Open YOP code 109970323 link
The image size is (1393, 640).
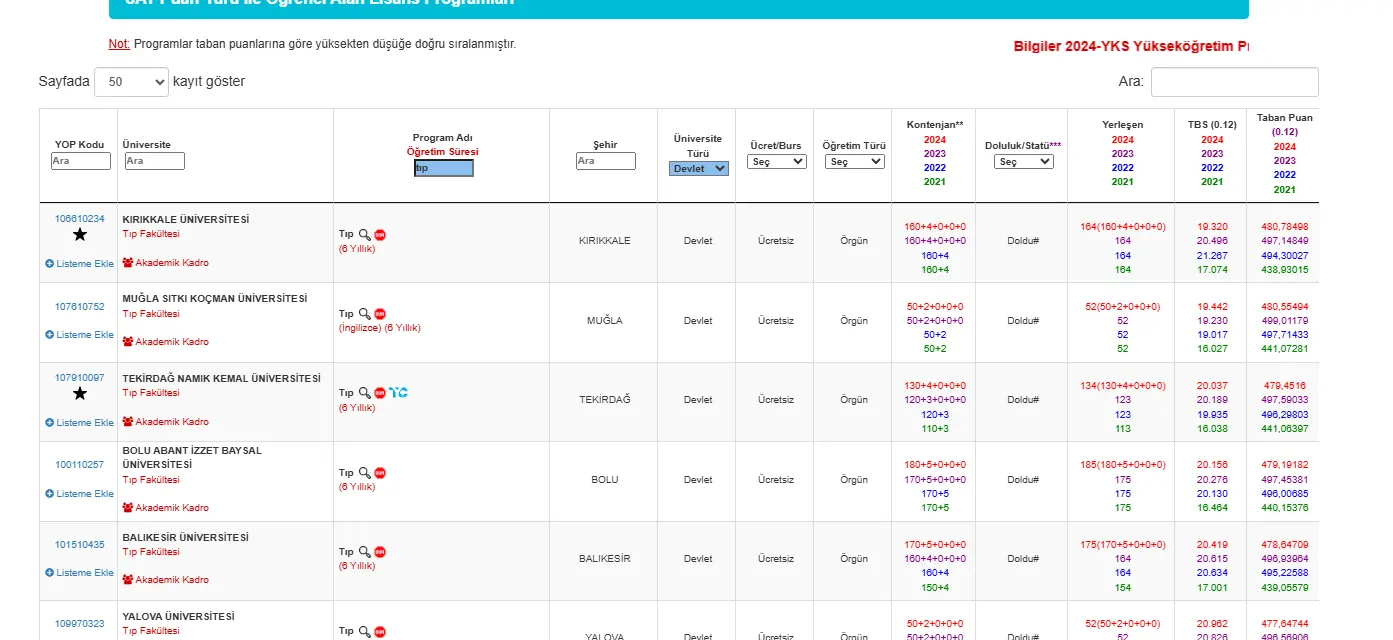point(80,624)
